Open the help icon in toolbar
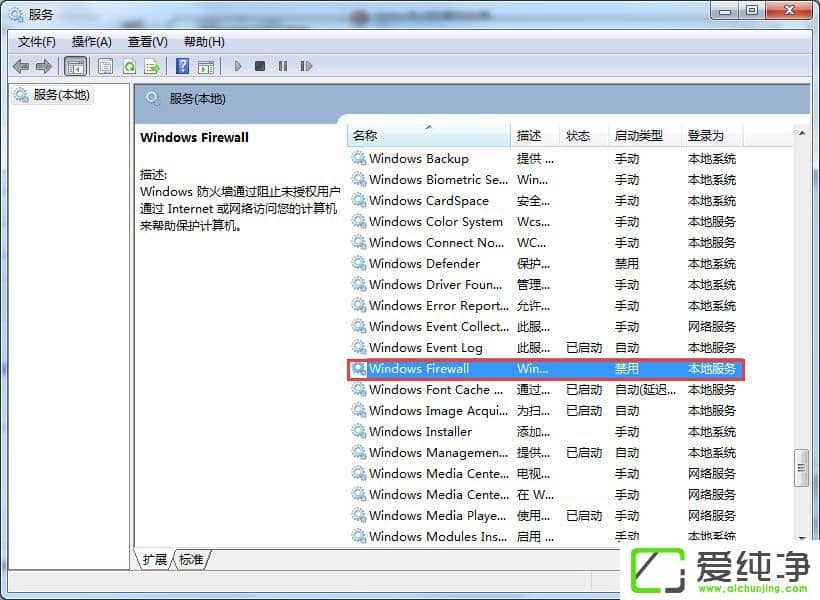The image size is (820, 600). 182,66
